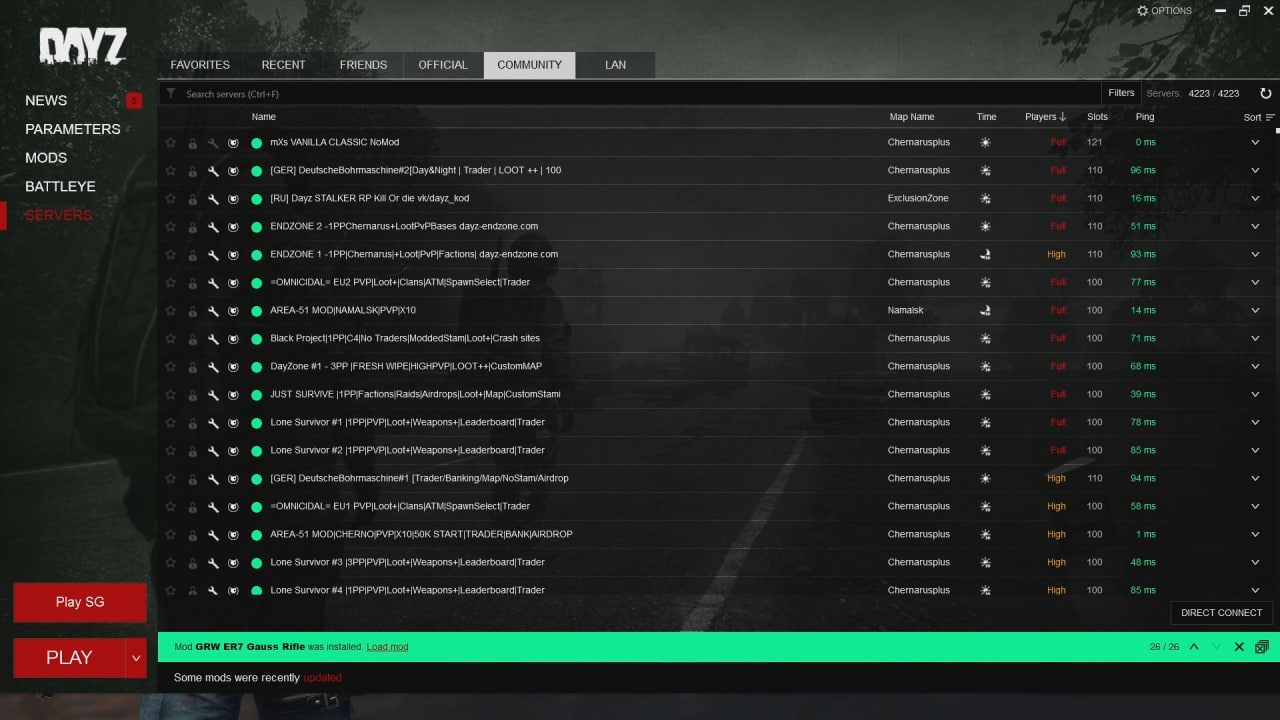Screen dimensions: 1280x720
Task: Refresh the server list
Action: click(1265, 93)
